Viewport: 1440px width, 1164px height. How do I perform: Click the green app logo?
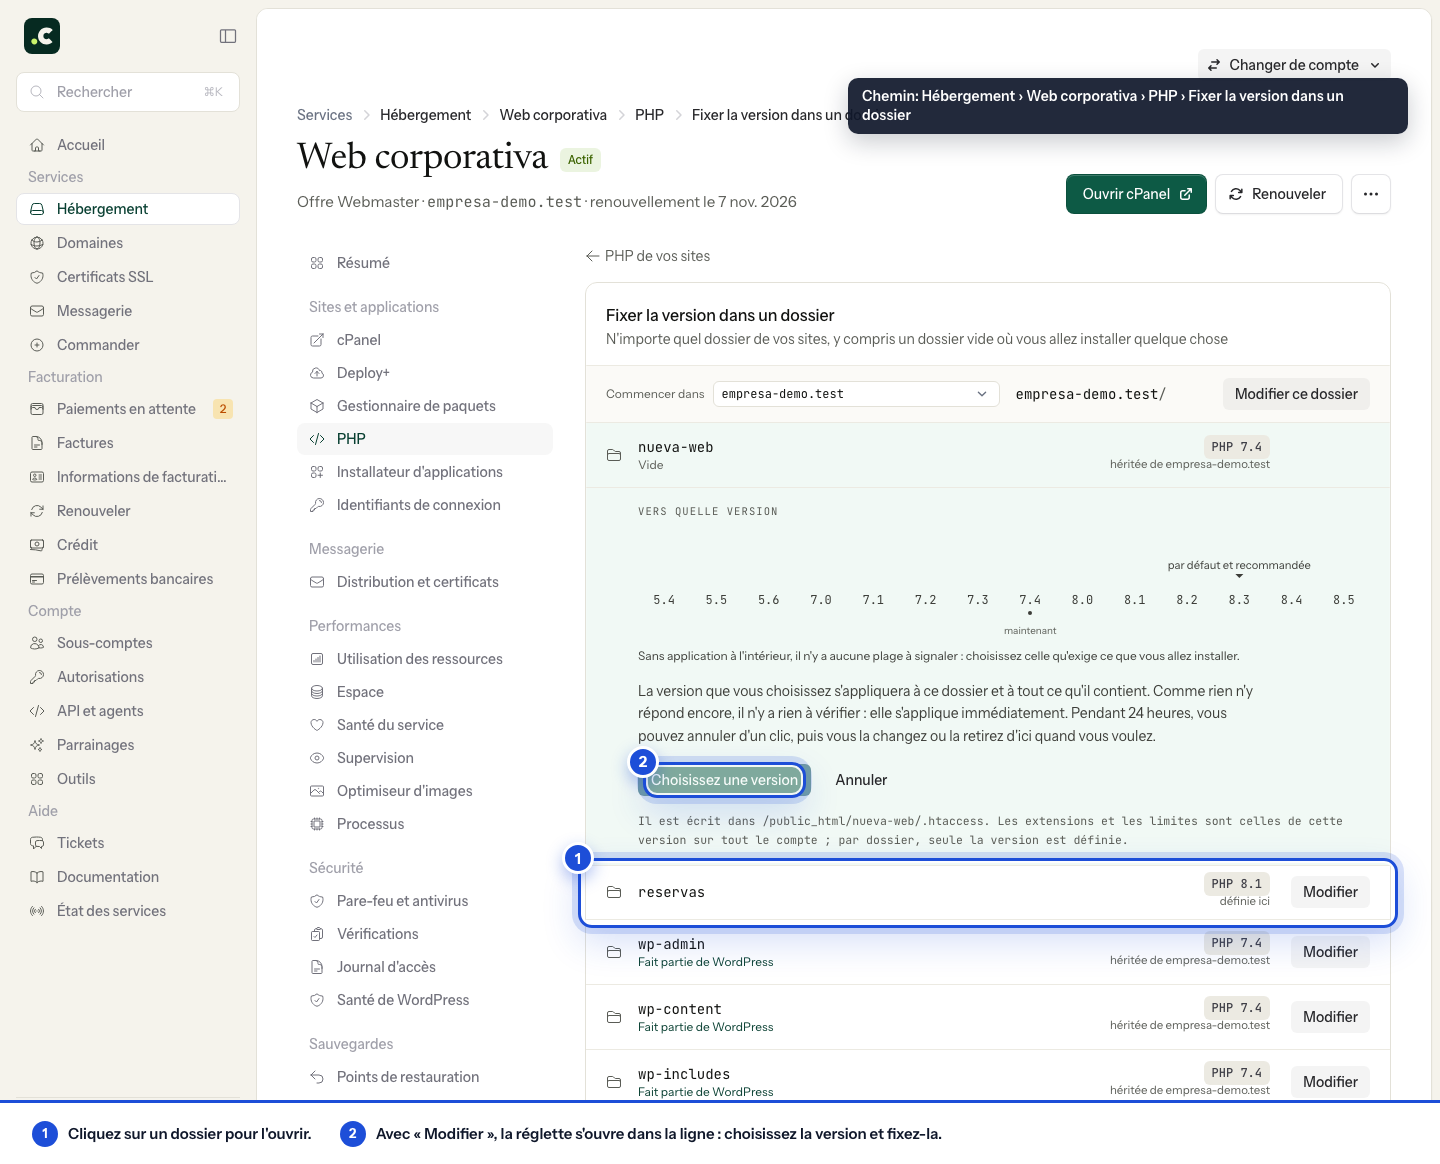pos(42,36)
